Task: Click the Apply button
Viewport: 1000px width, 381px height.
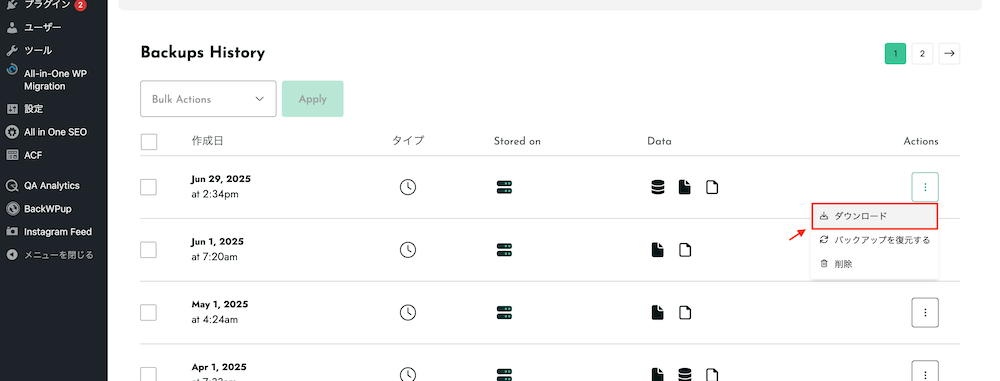Action: [312, 99]
